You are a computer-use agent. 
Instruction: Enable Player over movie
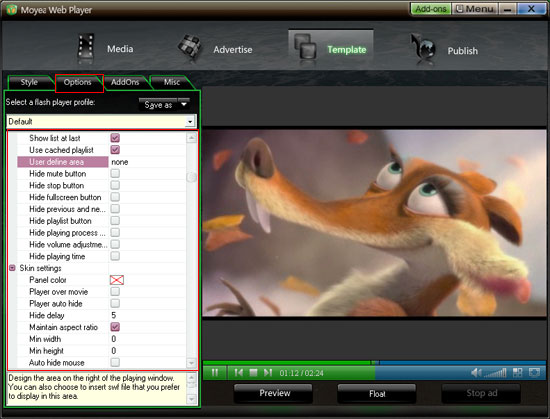(115, 291)
